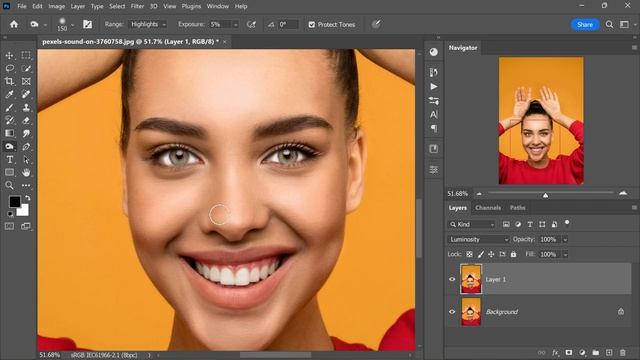Select the History Brush tool
The image size is (640, 360).
click(x=9, y=120)
